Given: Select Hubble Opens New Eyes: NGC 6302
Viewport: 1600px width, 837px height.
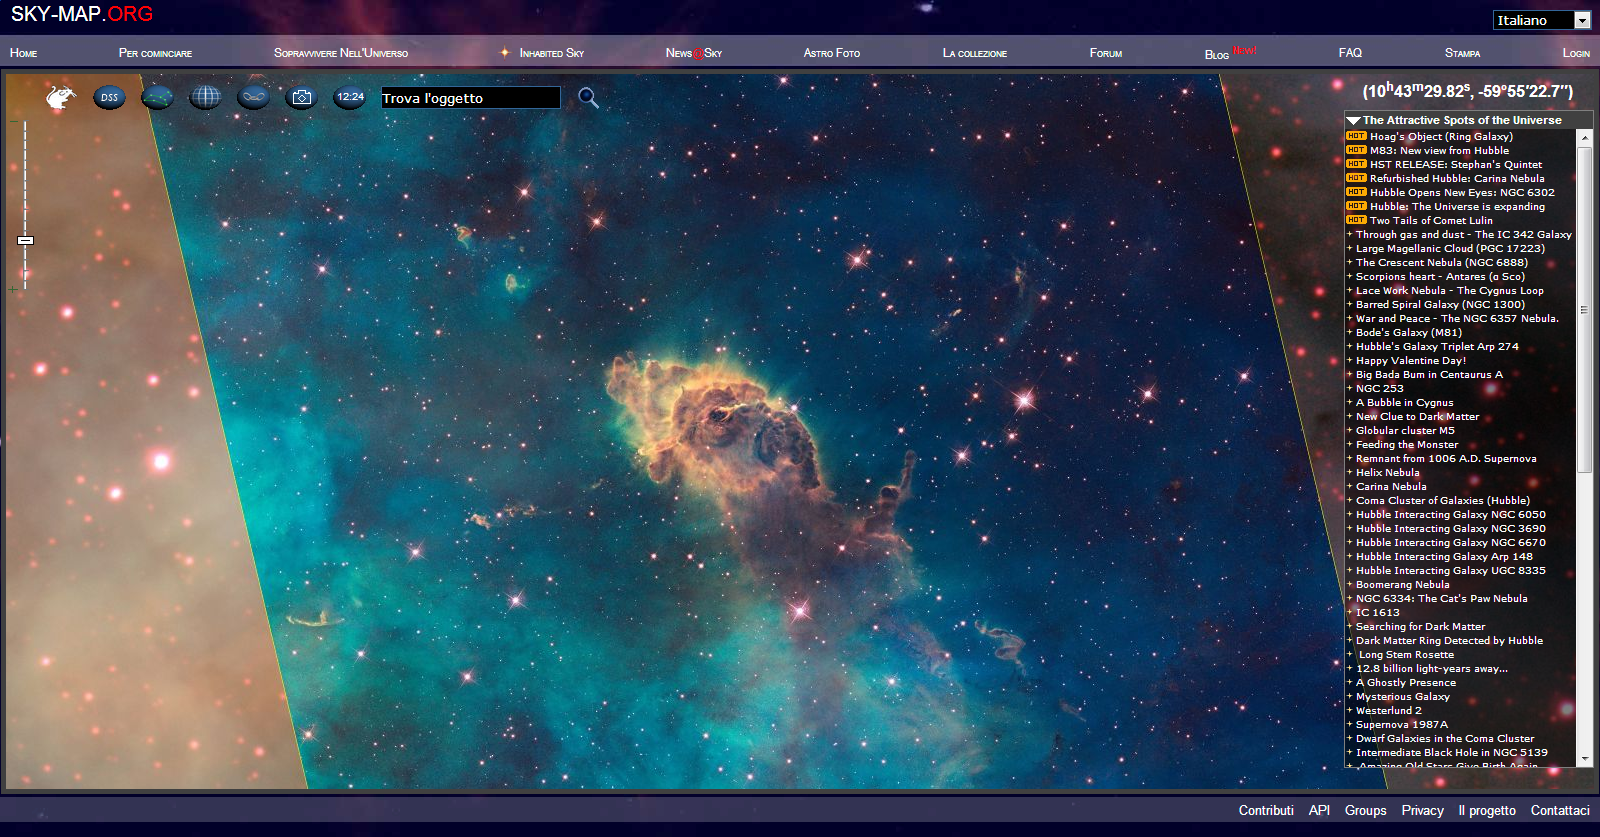Looking at the screenshot, I should pyautogui.click(x=1462, y=192).
